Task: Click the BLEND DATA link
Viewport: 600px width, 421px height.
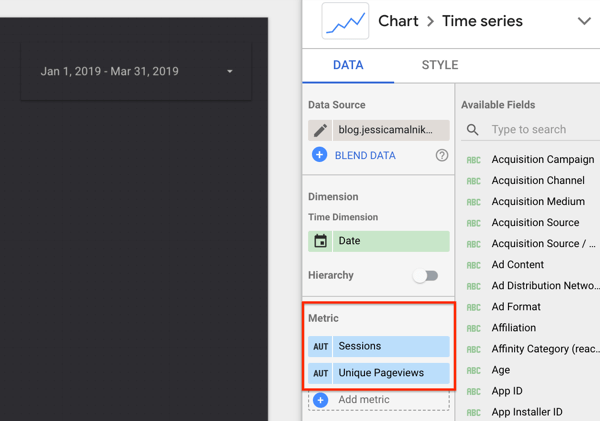Action: tap(365, 155)
